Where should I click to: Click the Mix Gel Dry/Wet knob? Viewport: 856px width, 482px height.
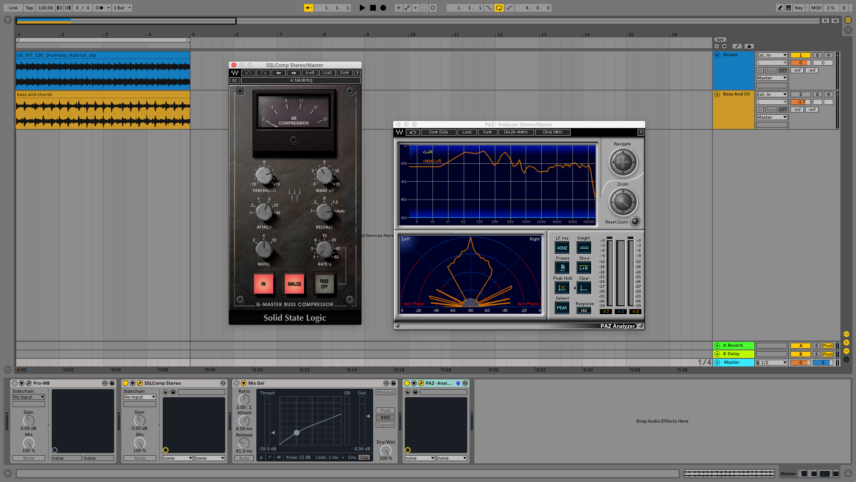tap(385, 450)
